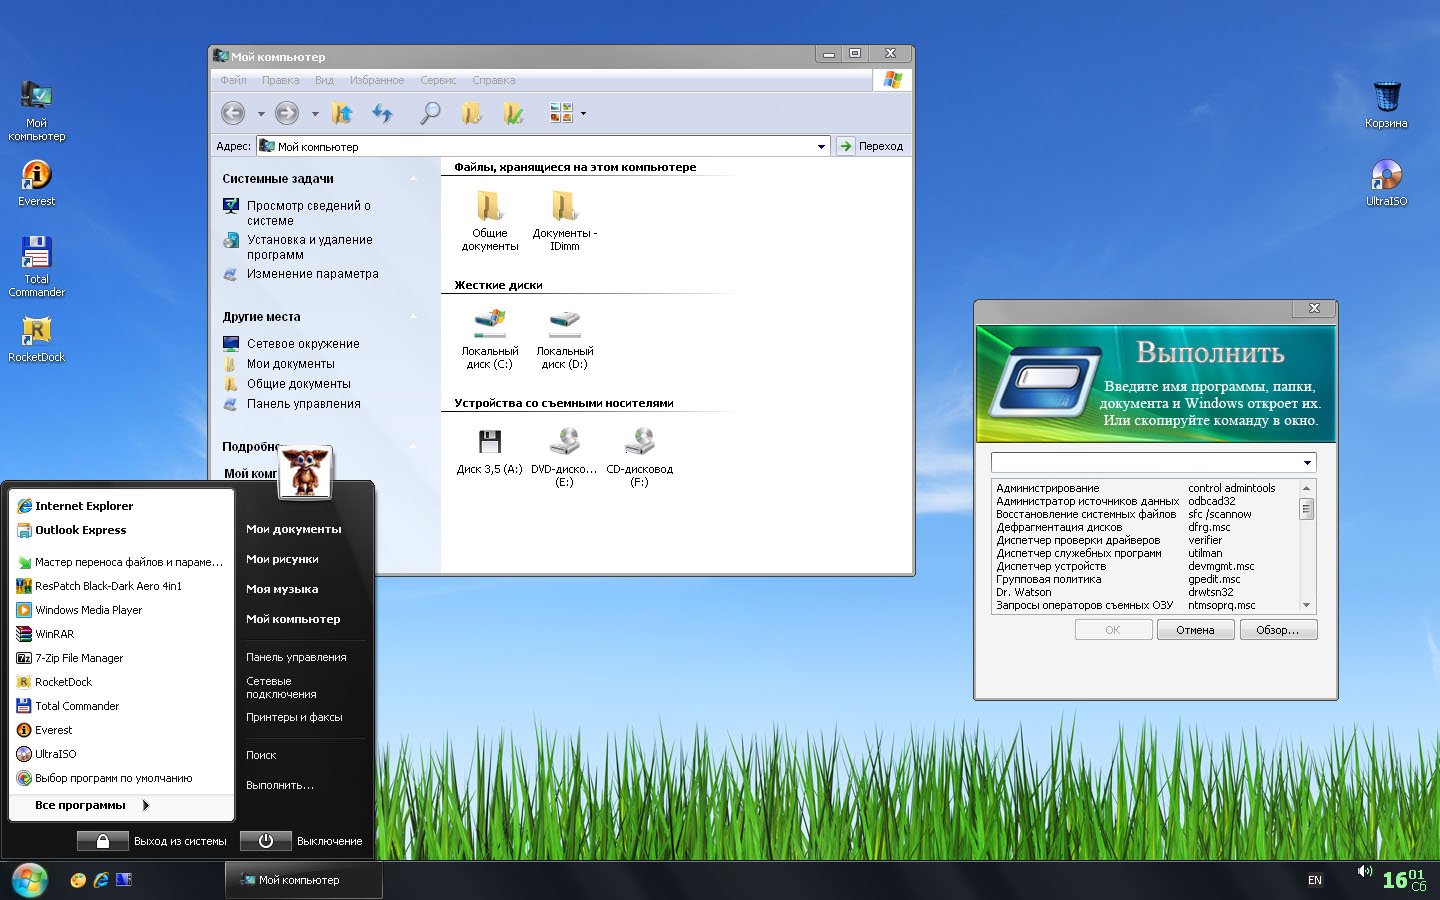Open Корзина recycle bin on desktop
Image resolution: width=1440 pixels, height=900 pixels.
click(1386, 98)
